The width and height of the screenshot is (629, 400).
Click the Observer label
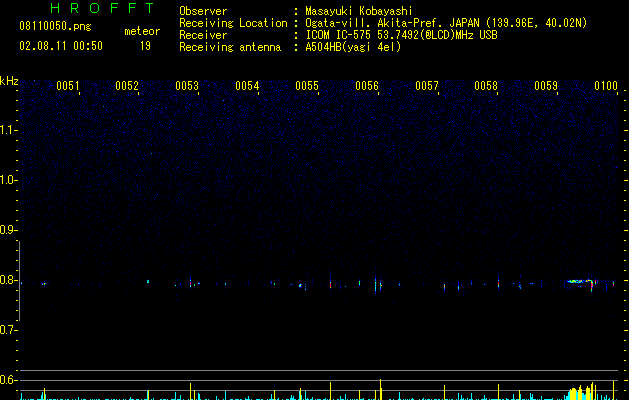pos(203,11)
